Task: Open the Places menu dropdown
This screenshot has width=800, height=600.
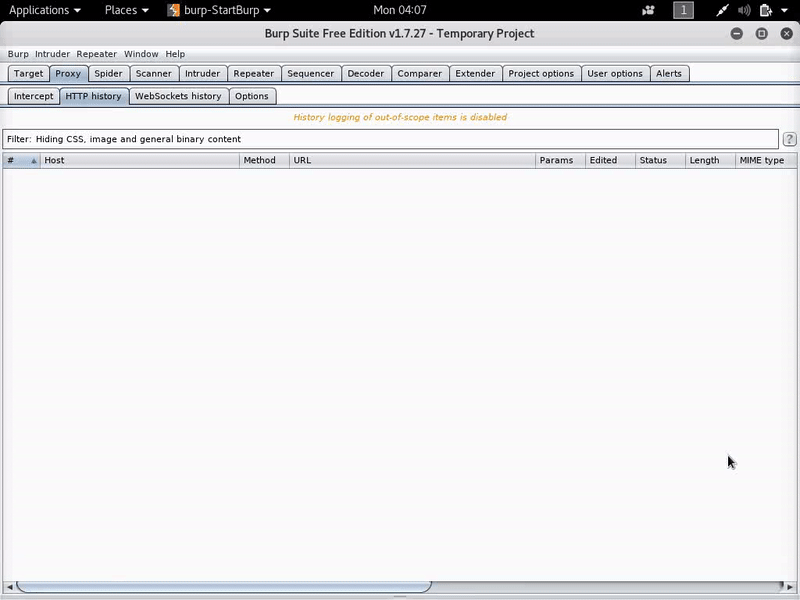Action: click(126, 10)
